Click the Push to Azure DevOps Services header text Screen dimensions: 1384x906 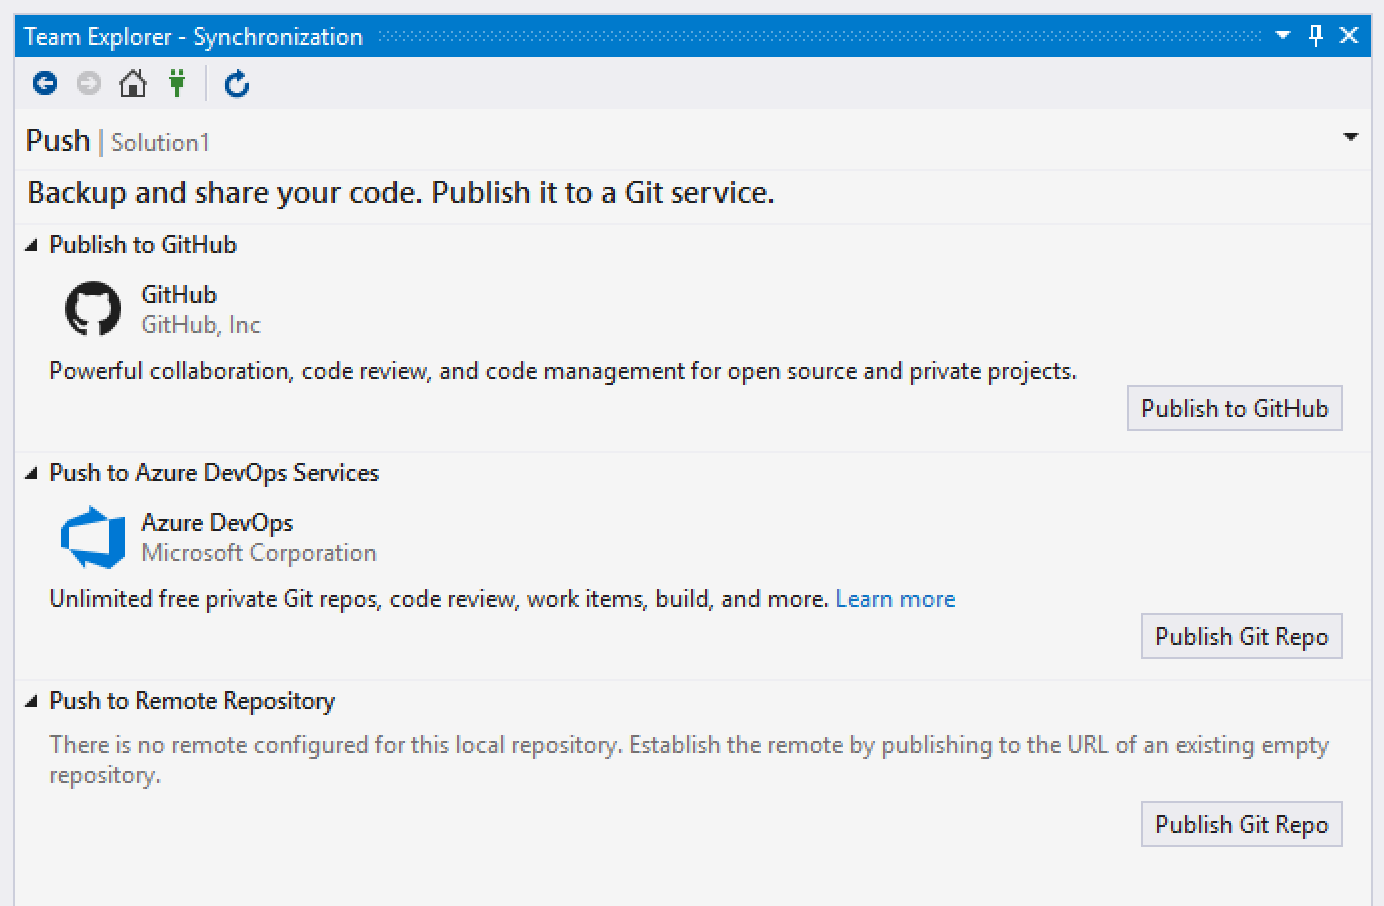[x=214, y=473]
